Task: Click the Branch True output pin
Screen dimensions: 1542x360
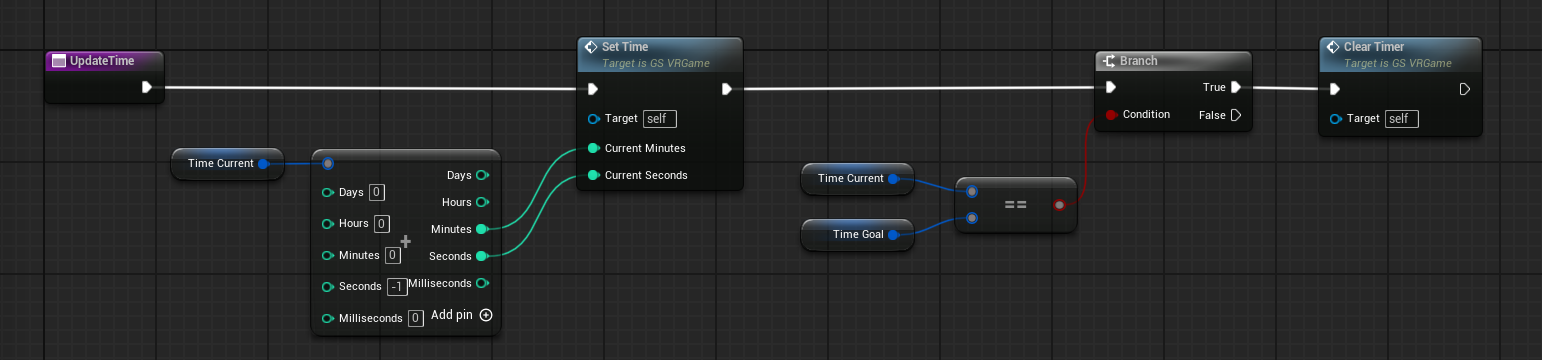Action: tap(1236, 88)
